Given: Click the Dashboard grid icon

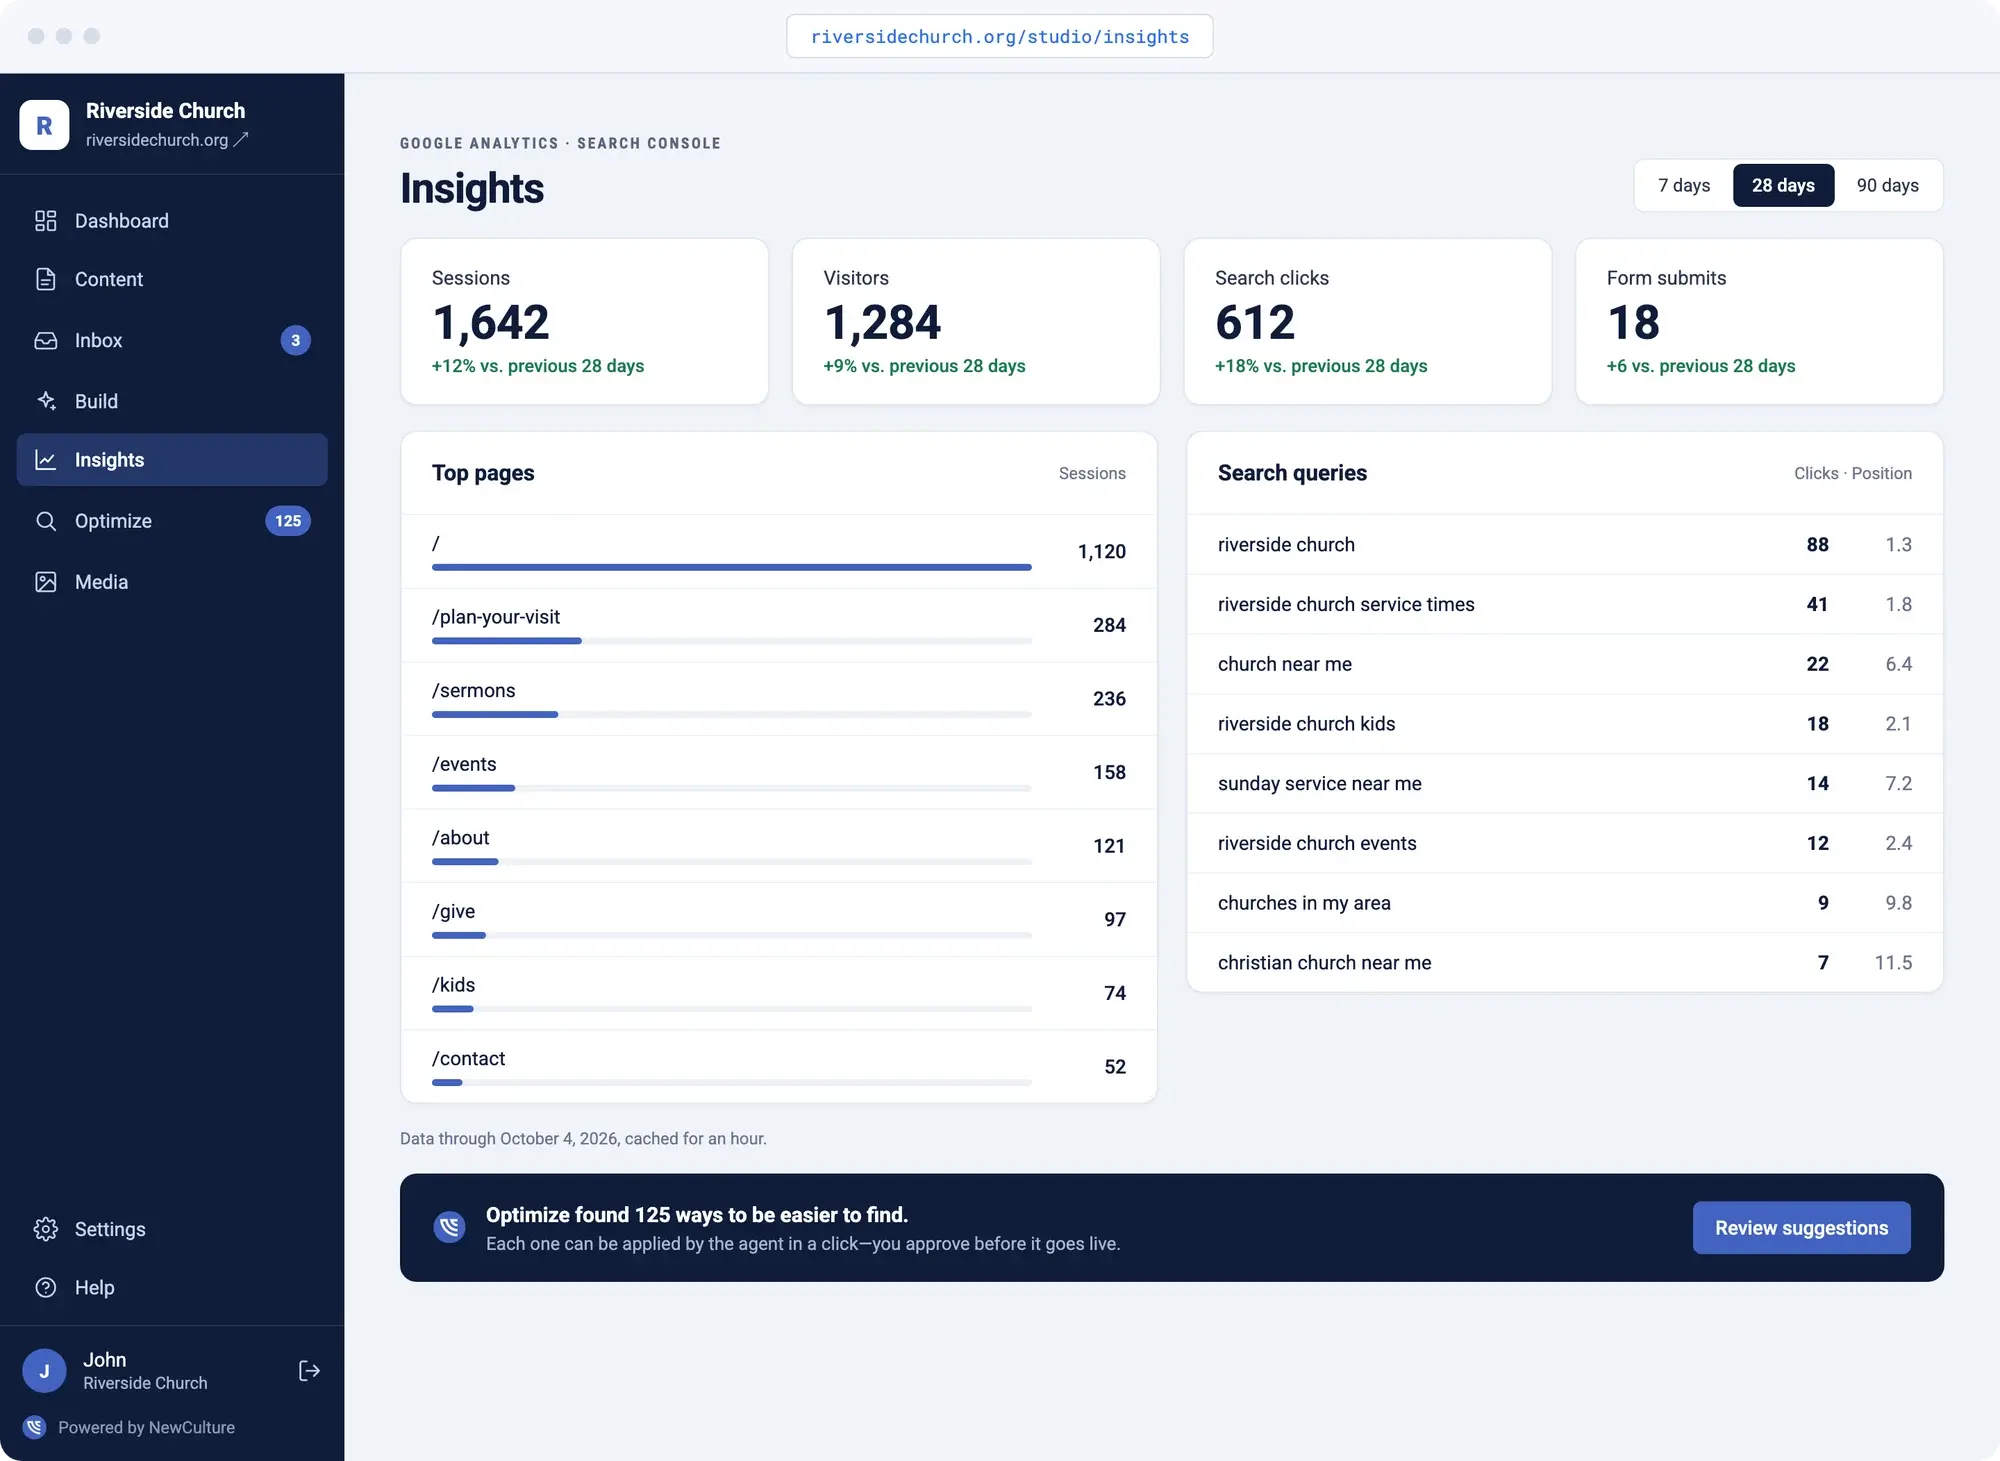Looking at the screenshot, I should 46,221.
